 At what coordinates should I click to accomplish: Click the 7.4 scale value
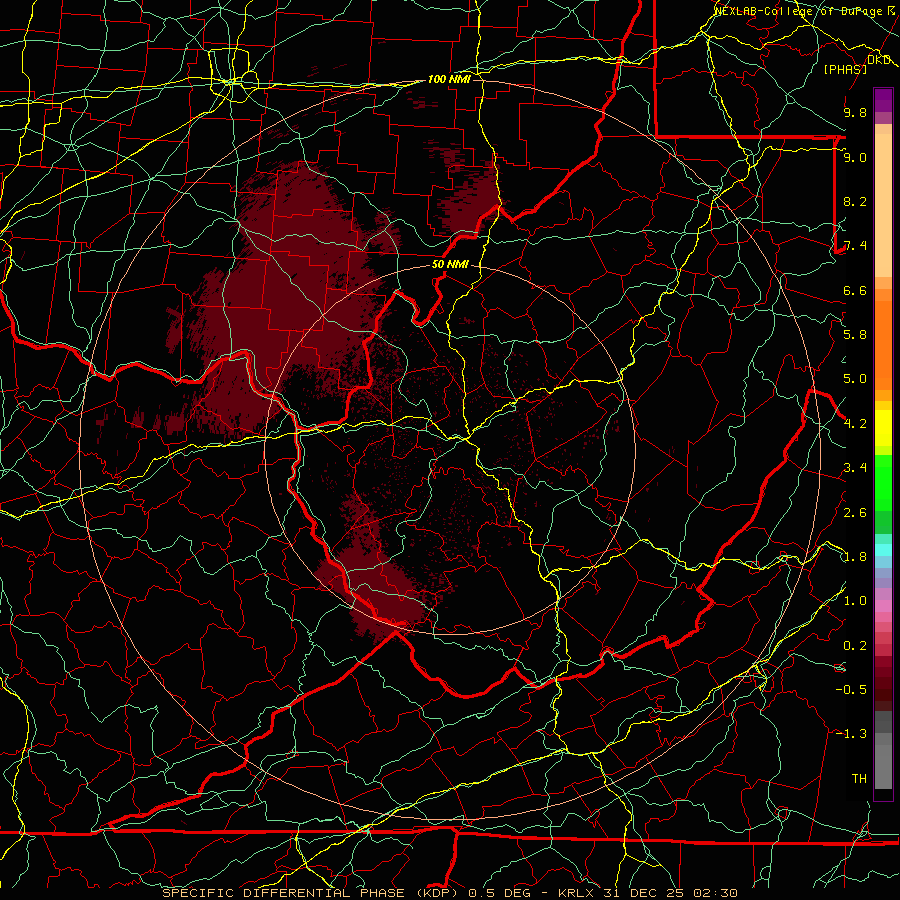click(x=855, y=246)
